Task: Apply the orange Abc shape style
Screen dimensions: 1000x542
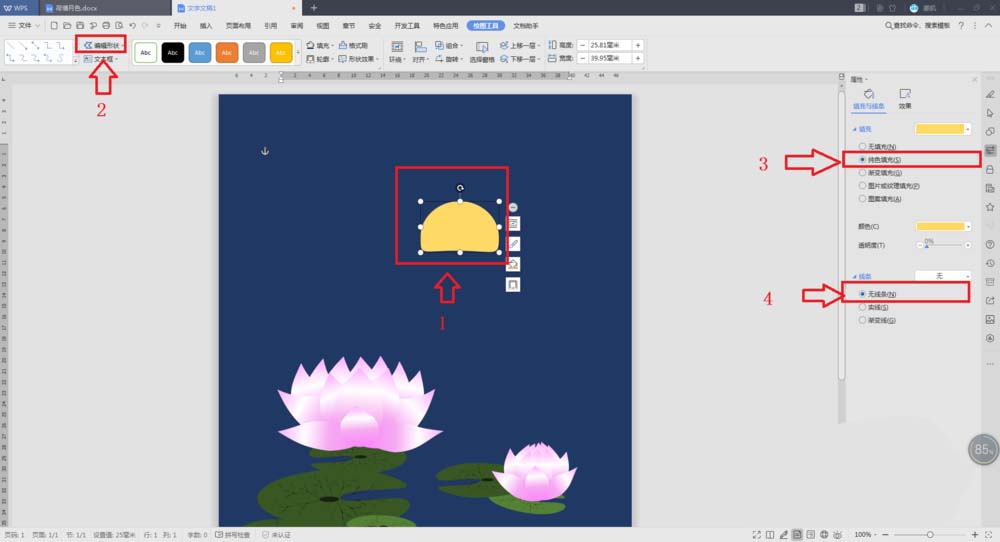Action: click(x=226, y=52)
